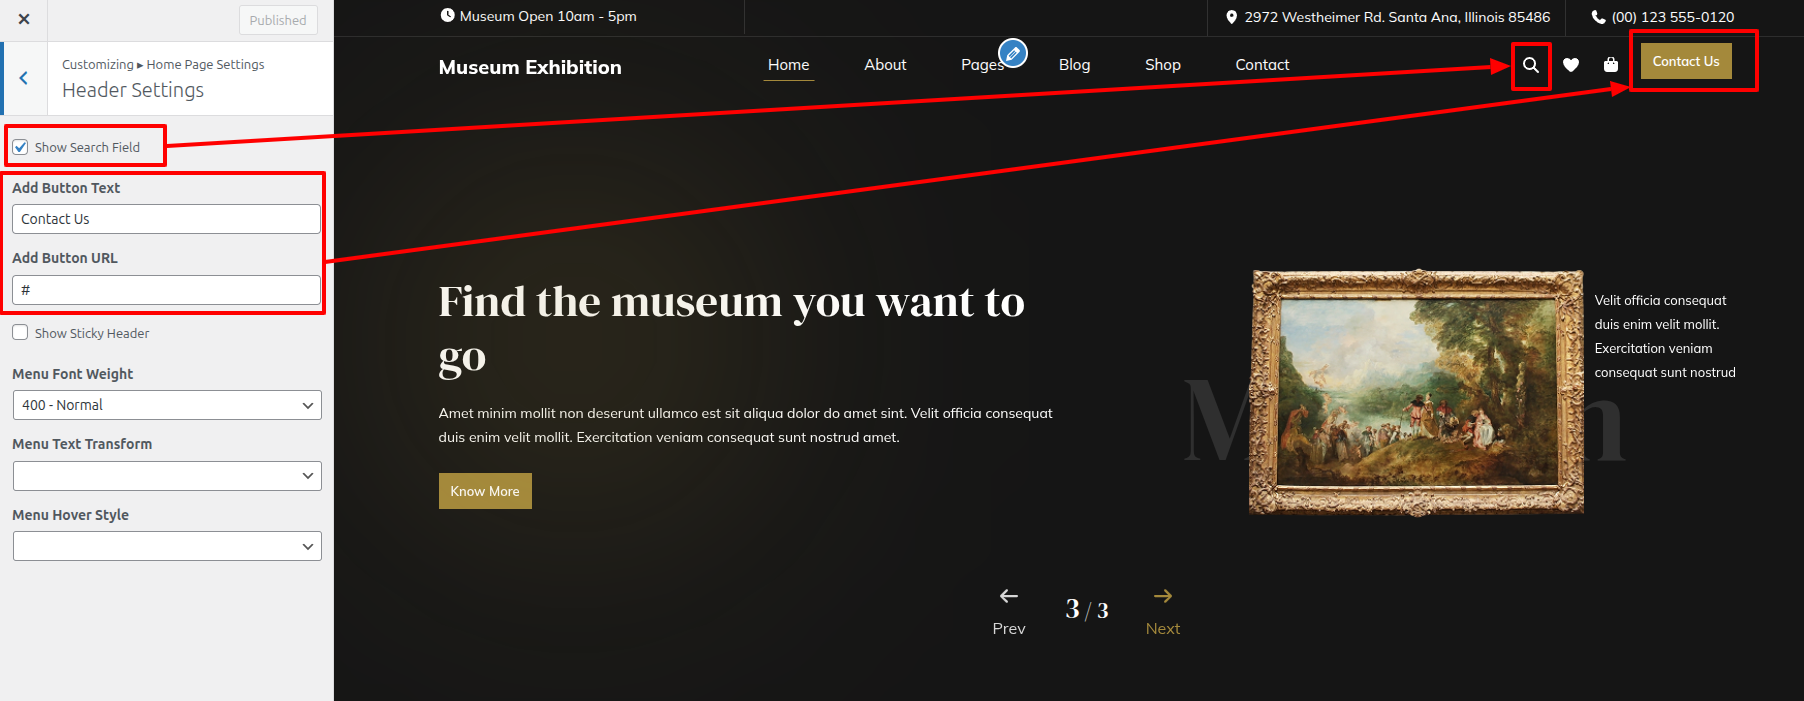Click the search magnifier icon in header

1530,66
